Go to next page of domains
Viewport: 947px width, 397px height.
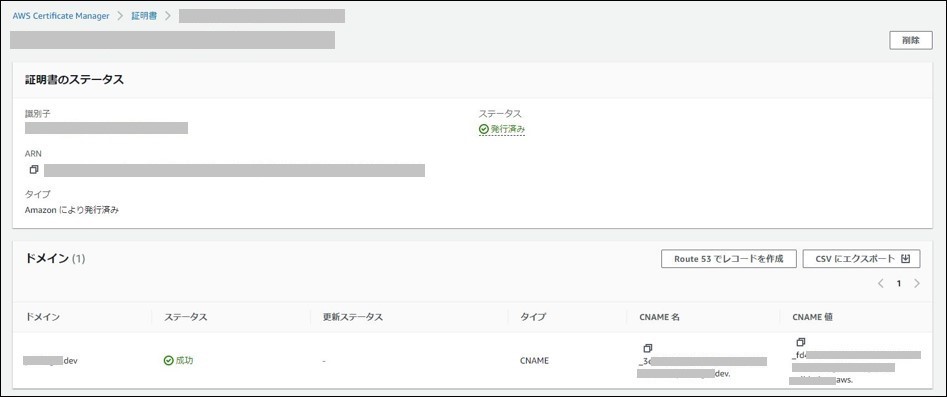[917, 283]
